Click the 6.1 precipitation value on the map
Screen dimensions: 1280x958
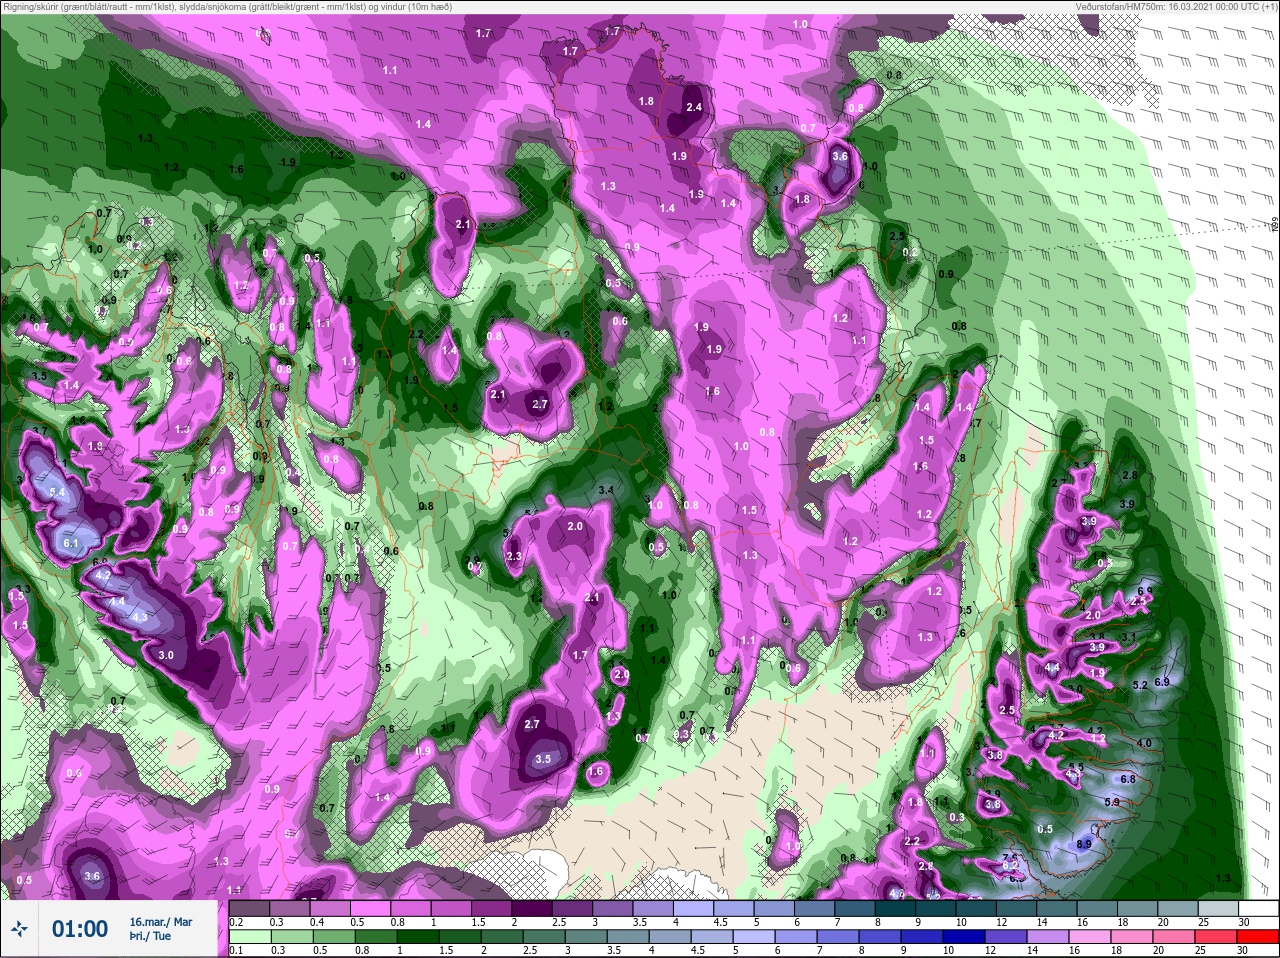pyautogui.click(x=70, y=543)
